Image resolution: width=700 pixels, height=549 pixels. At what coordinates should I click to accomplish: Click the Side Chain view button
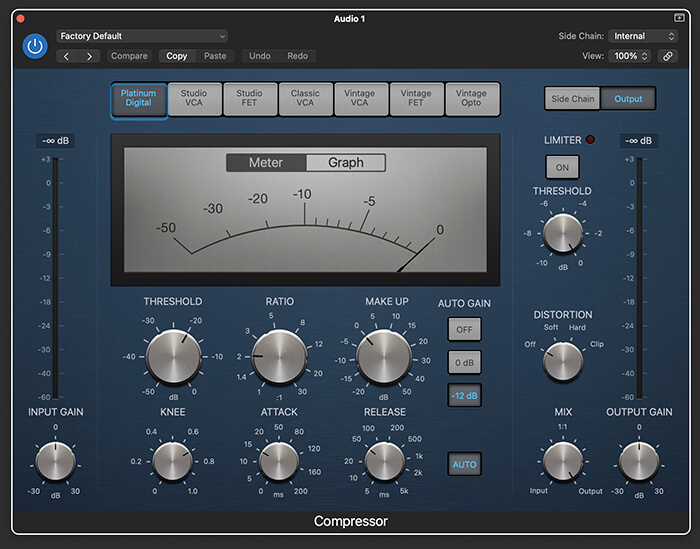[x=573, y=99]
